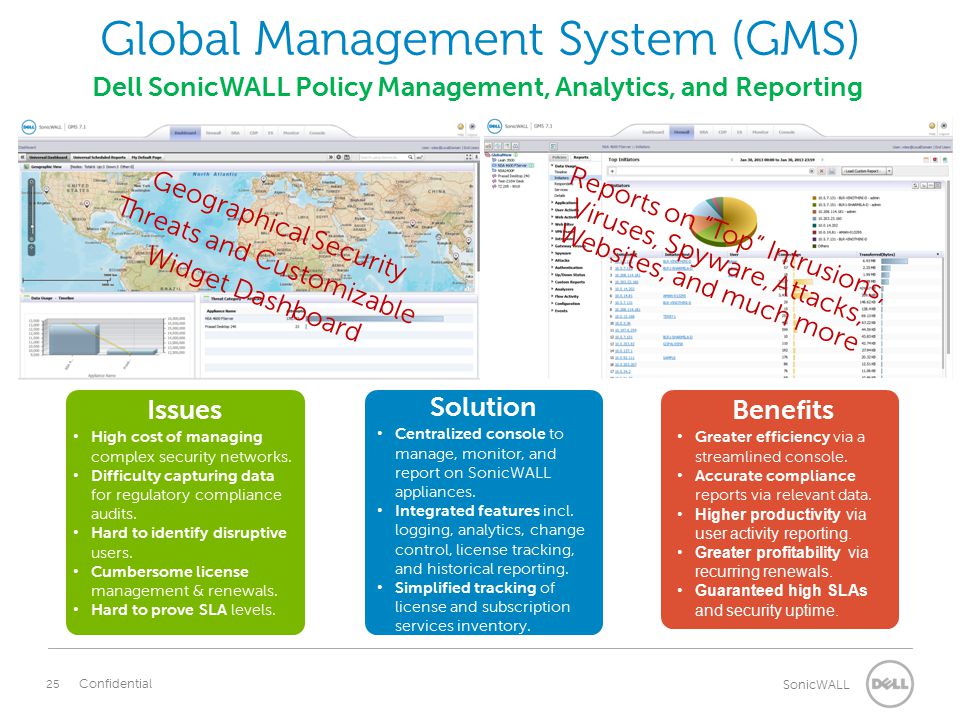The image size is (960, 720).
Task: Click fourth toolbar icon above GlobalView tree
Action: point(516,146)
